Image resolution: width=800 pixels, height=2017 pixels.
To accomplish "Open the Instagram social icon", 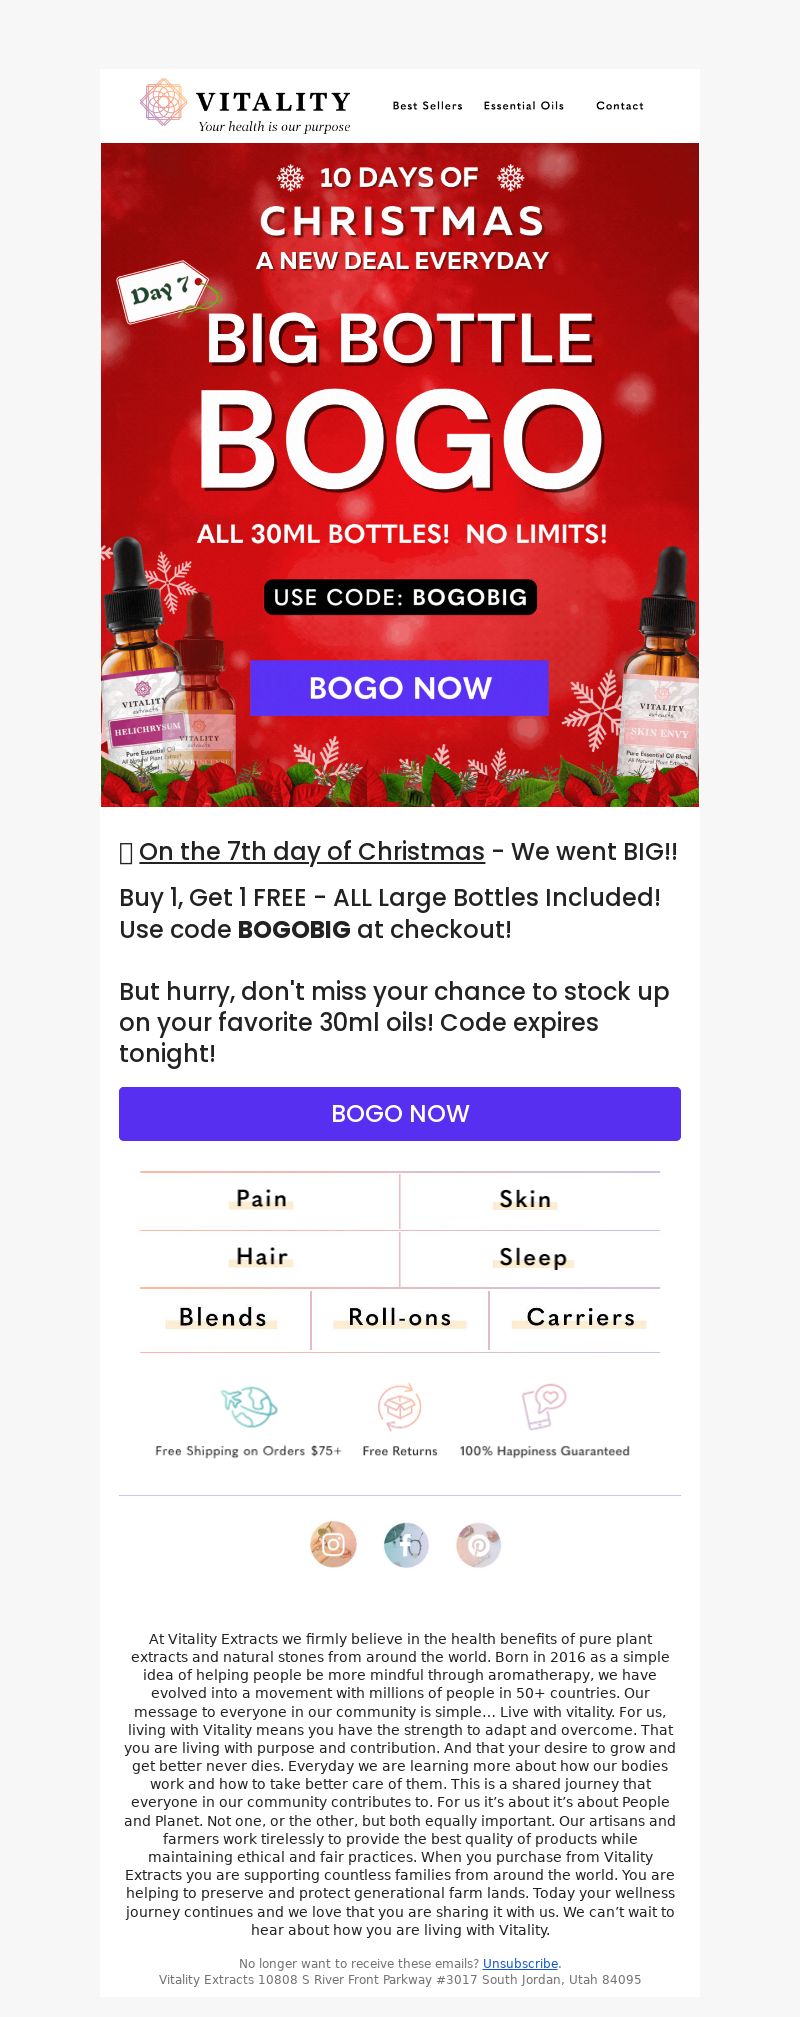I will point(333,1544).
